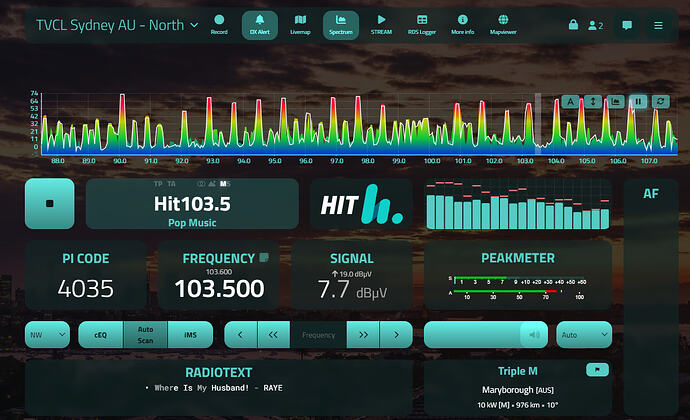The width and height of the screenshot is (690, 420).
Task: Open the Auto bandwidth dropdown
Action: (x=584, y=335)
